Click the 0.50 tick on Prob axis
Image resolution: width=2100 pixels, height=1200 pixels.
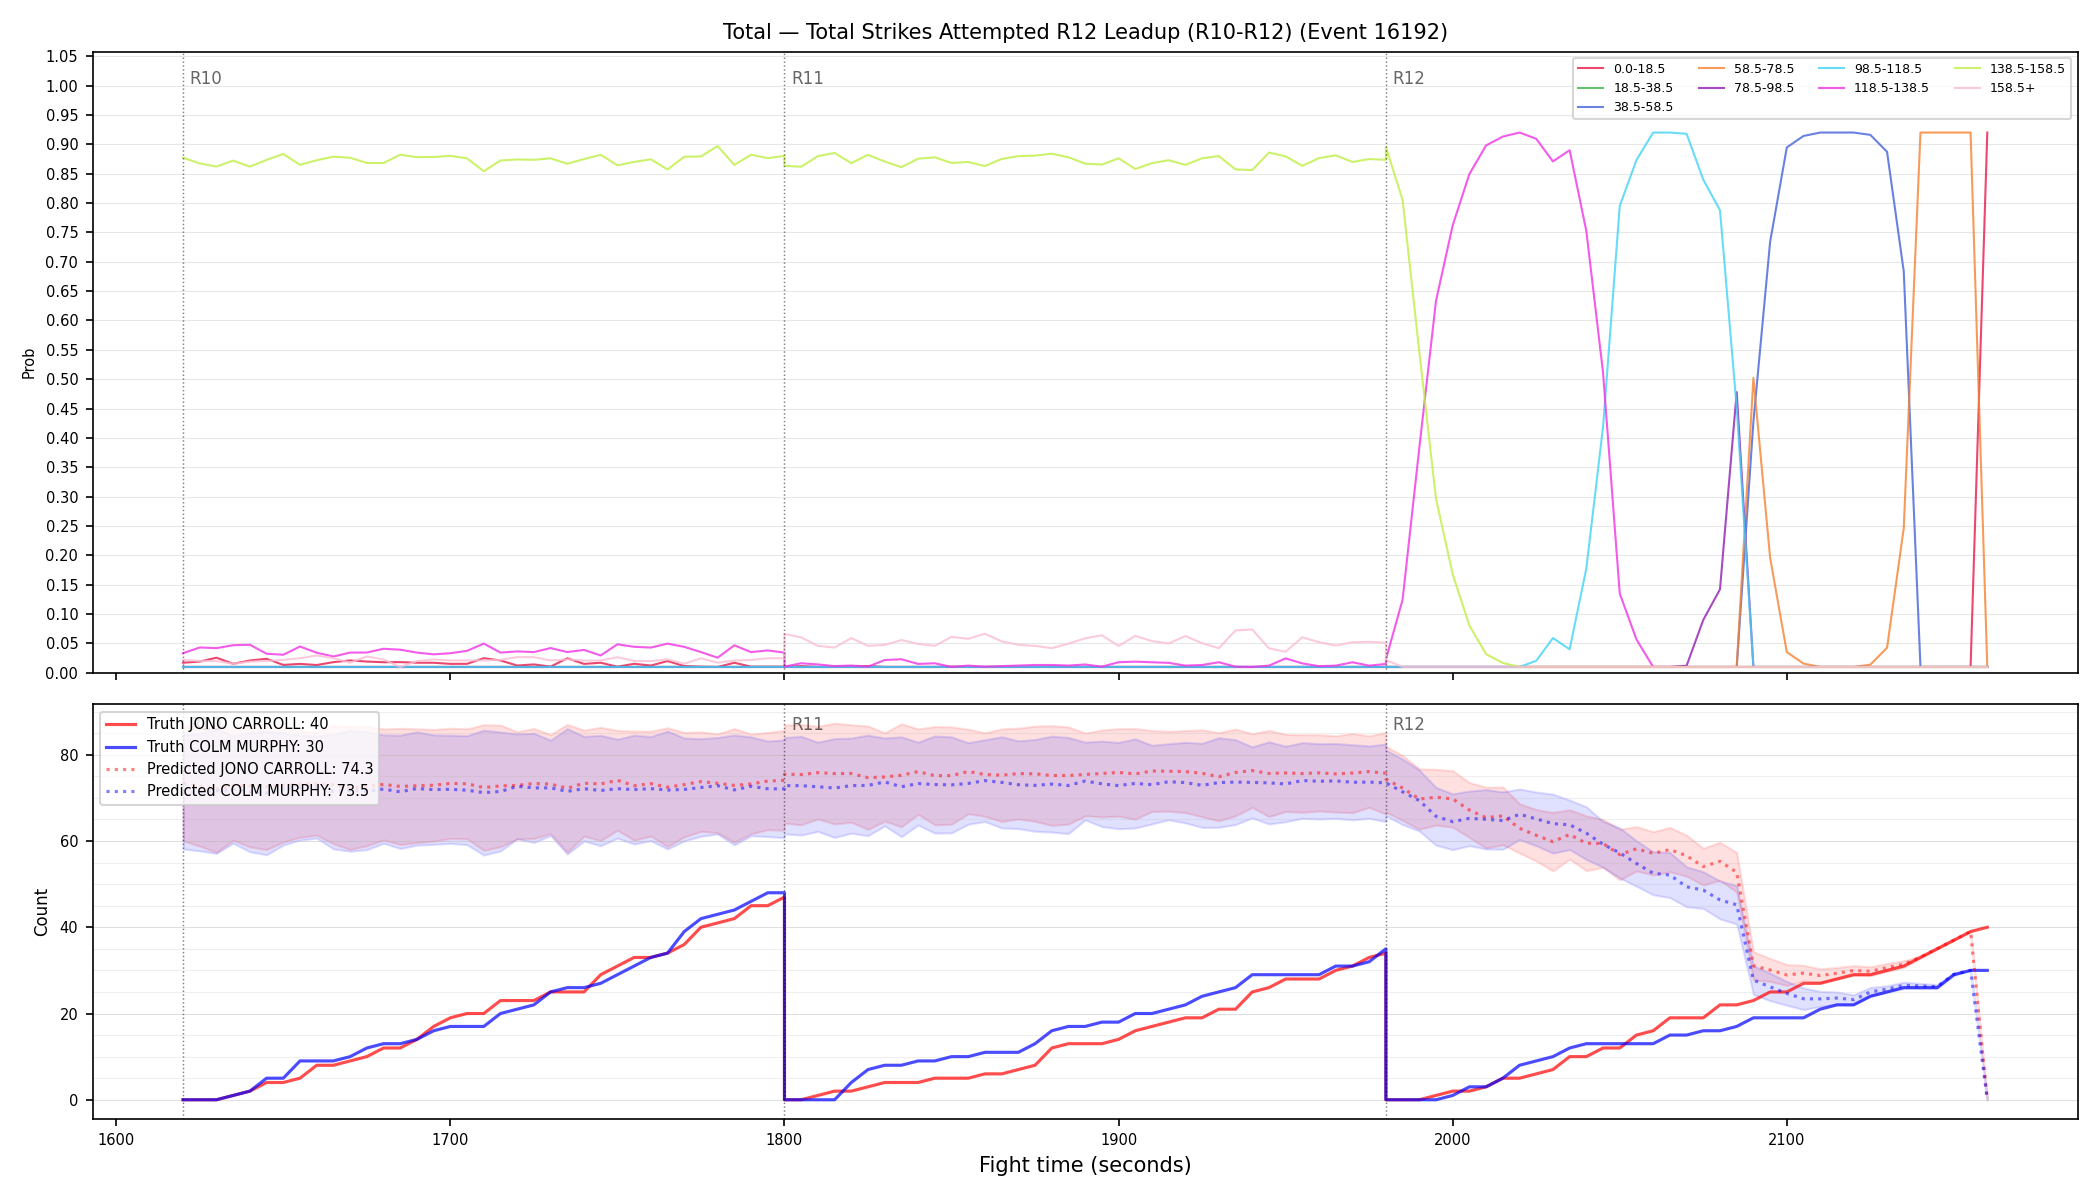[x=62, y=380]
